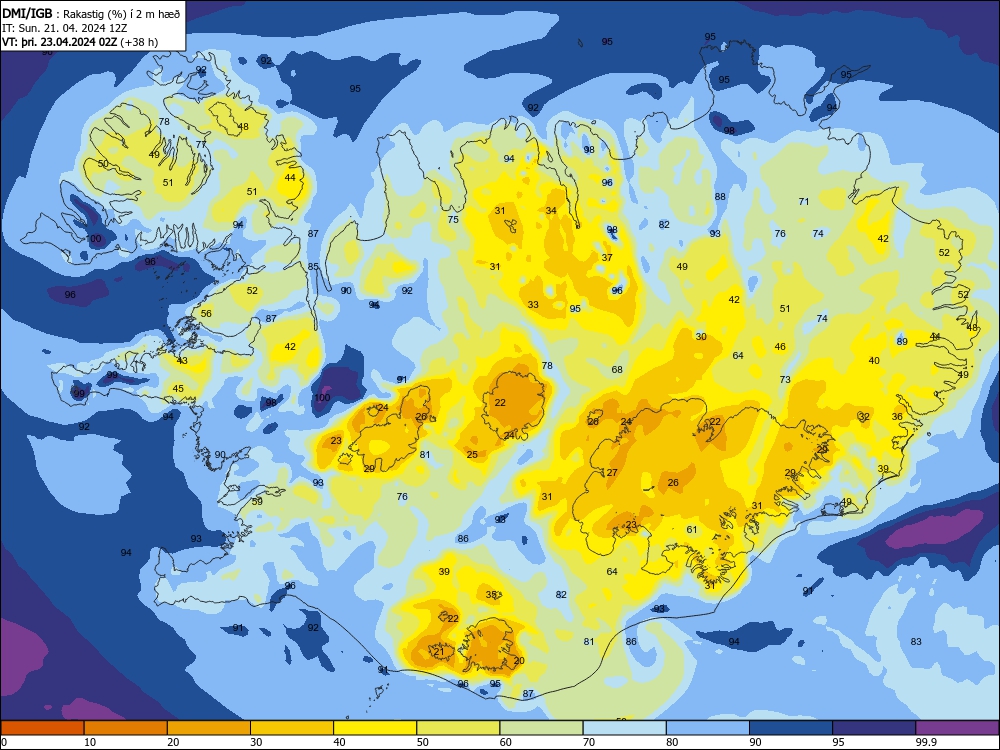
Task: Click the 90–95 dark blue legend segment
Action: pos(791,728)
